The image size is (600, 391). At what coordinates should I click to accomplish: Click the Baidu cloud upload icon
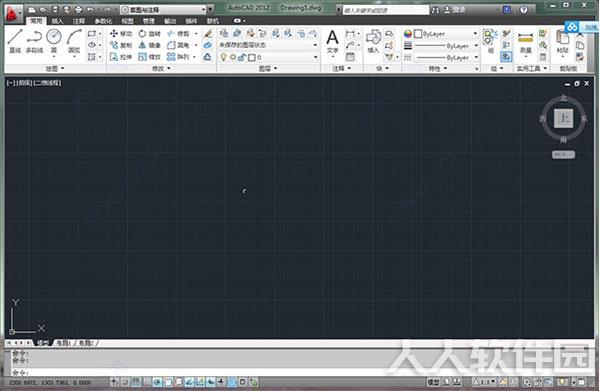pos(572,27)
